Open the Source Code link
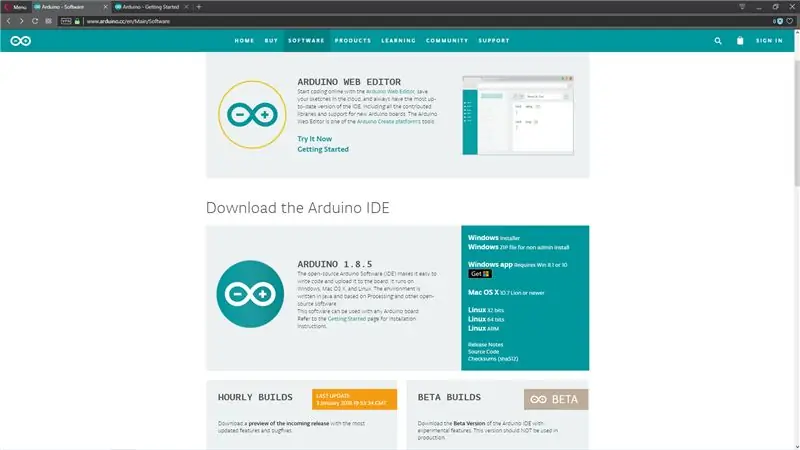The width and height of the screenshot is (800, 450). tap(483, 352)
